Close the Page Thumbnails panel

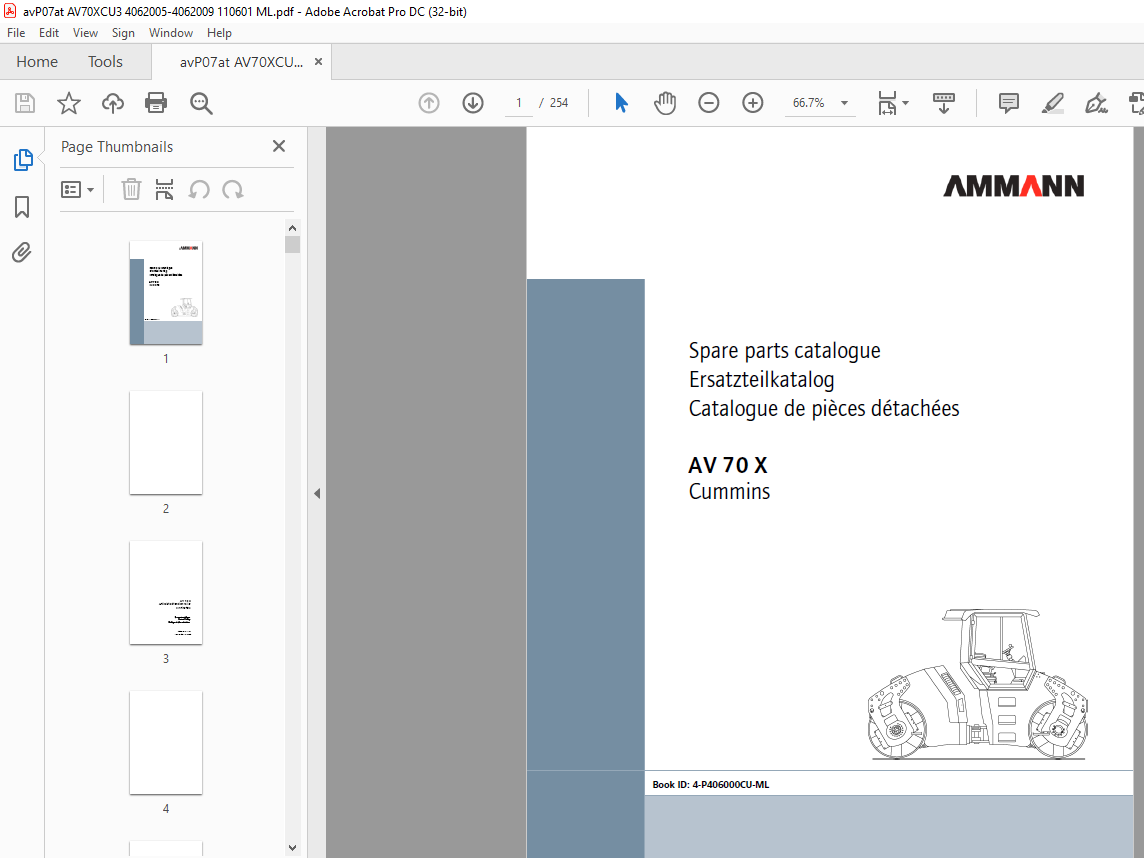[x=279, y=146]
